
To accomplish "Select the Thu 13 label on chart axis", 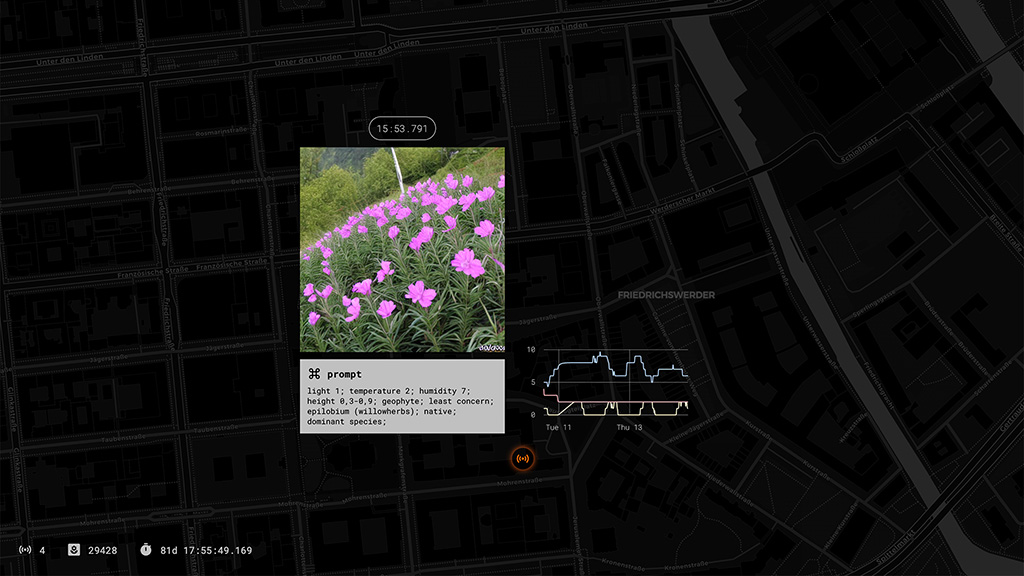I will tap(629, 427).
